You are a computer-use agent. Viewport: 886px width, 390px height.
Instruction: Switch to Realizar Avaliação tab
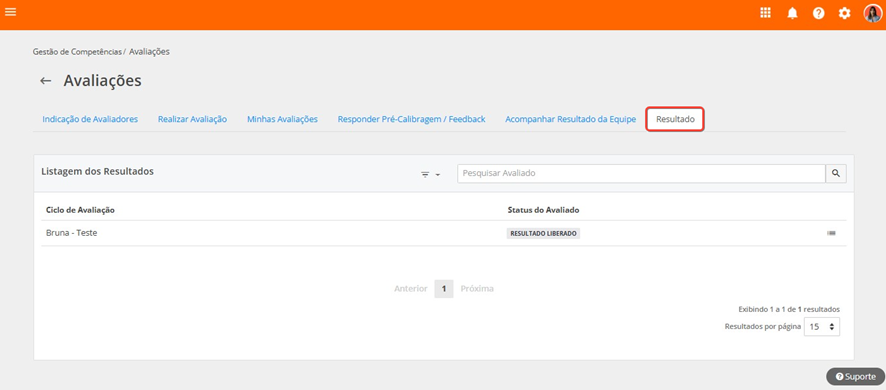(x=193, y=119)
